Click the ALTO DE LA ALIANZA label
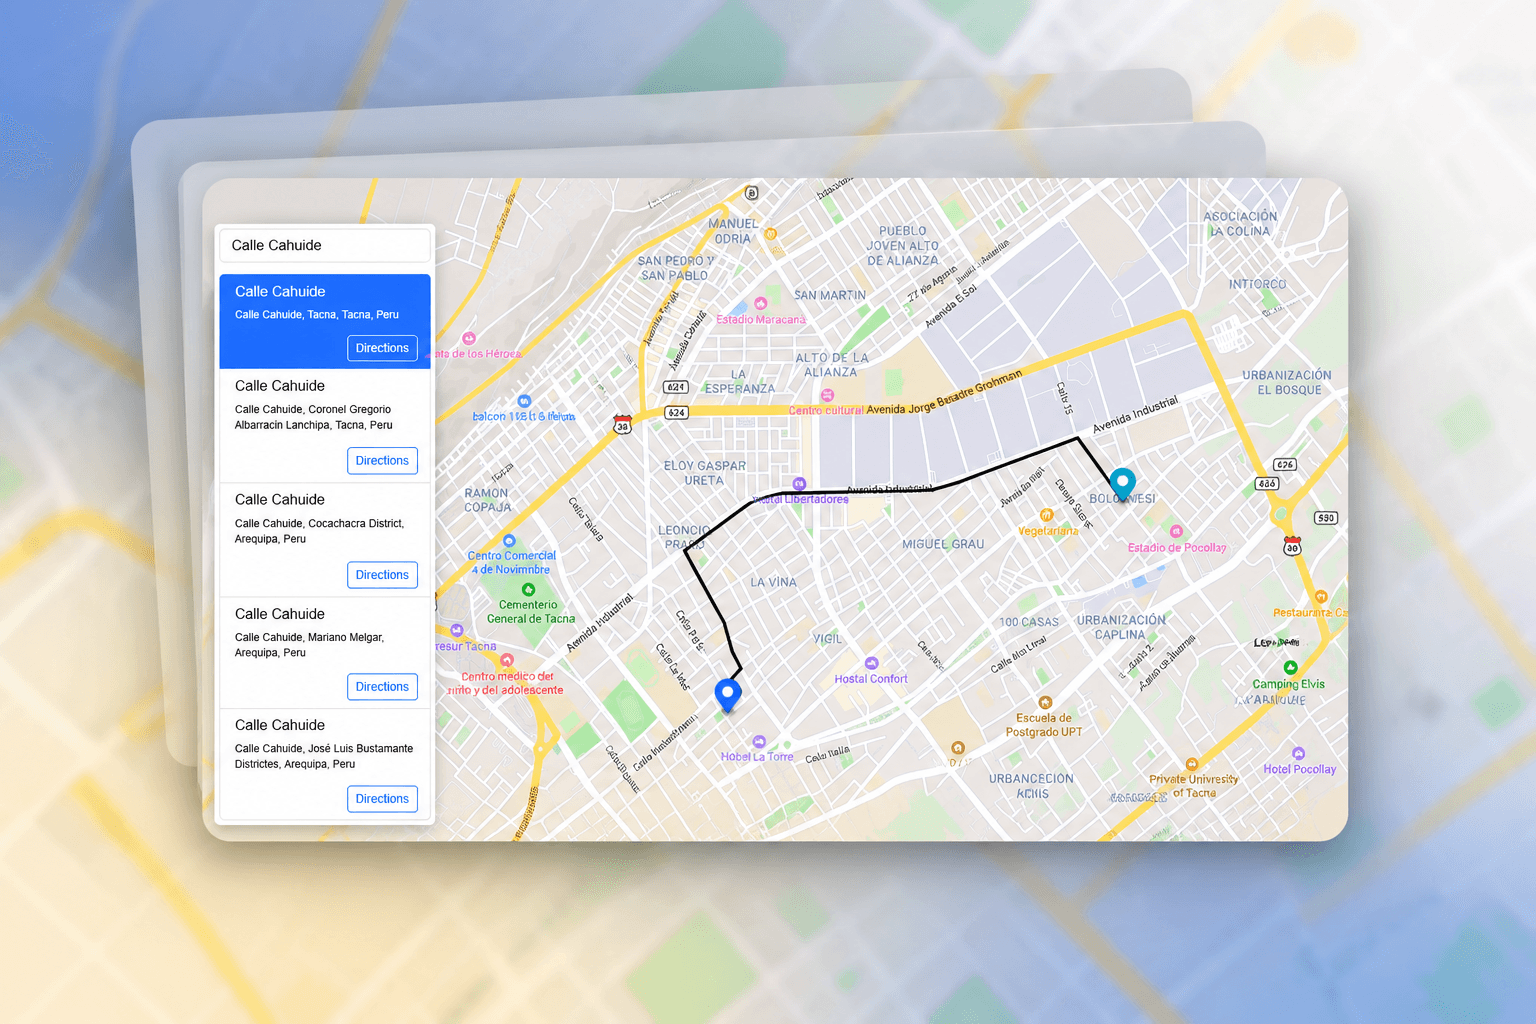This screenshot has width=1536, height=1024. (x=832, y=365)
